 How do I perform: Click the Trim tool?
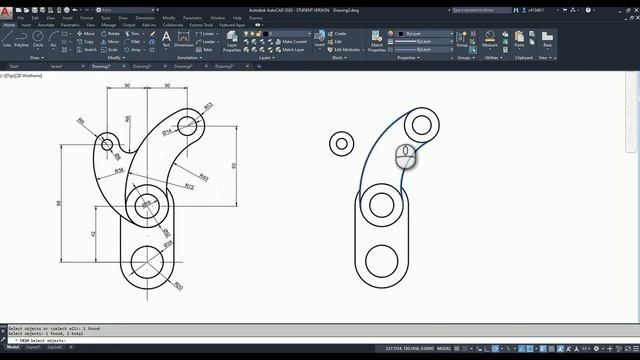click(132, 33)
